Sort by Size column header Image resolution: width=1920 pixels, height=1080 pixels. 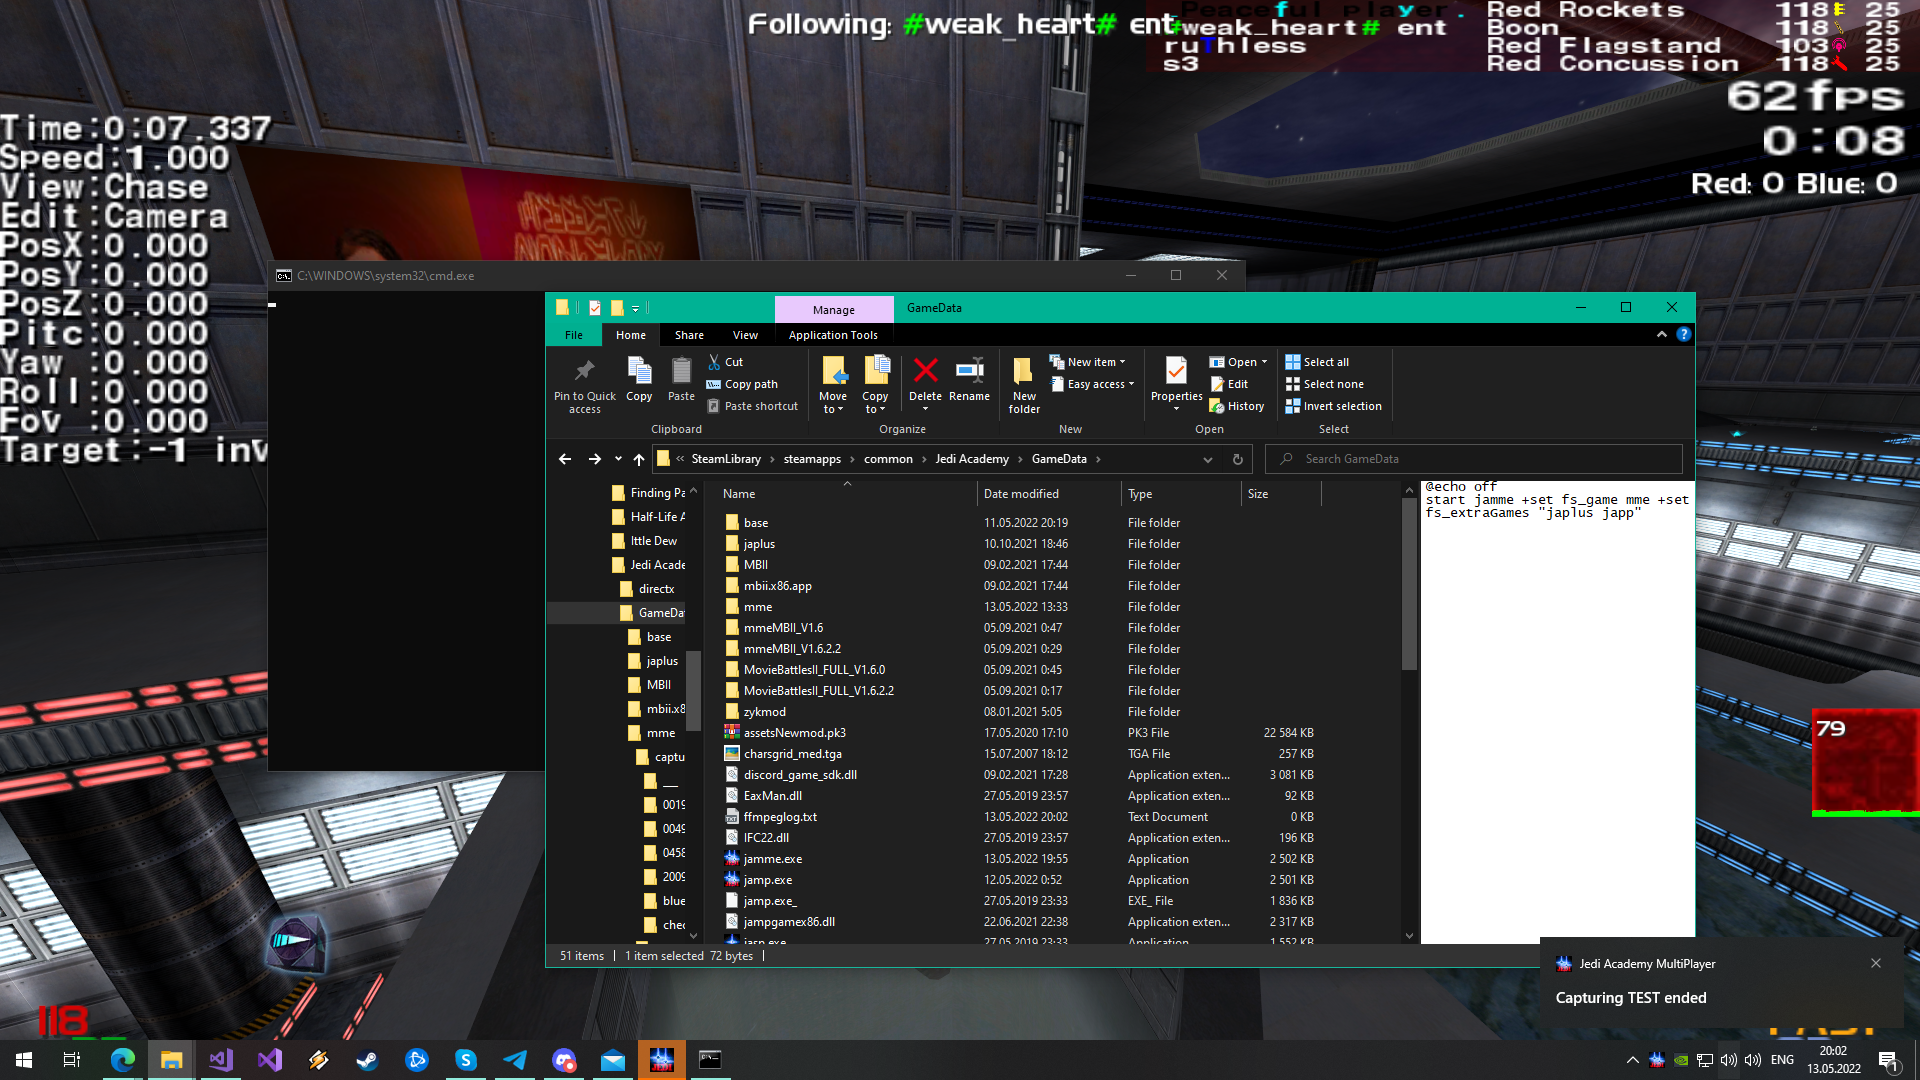coord(1280,494)
